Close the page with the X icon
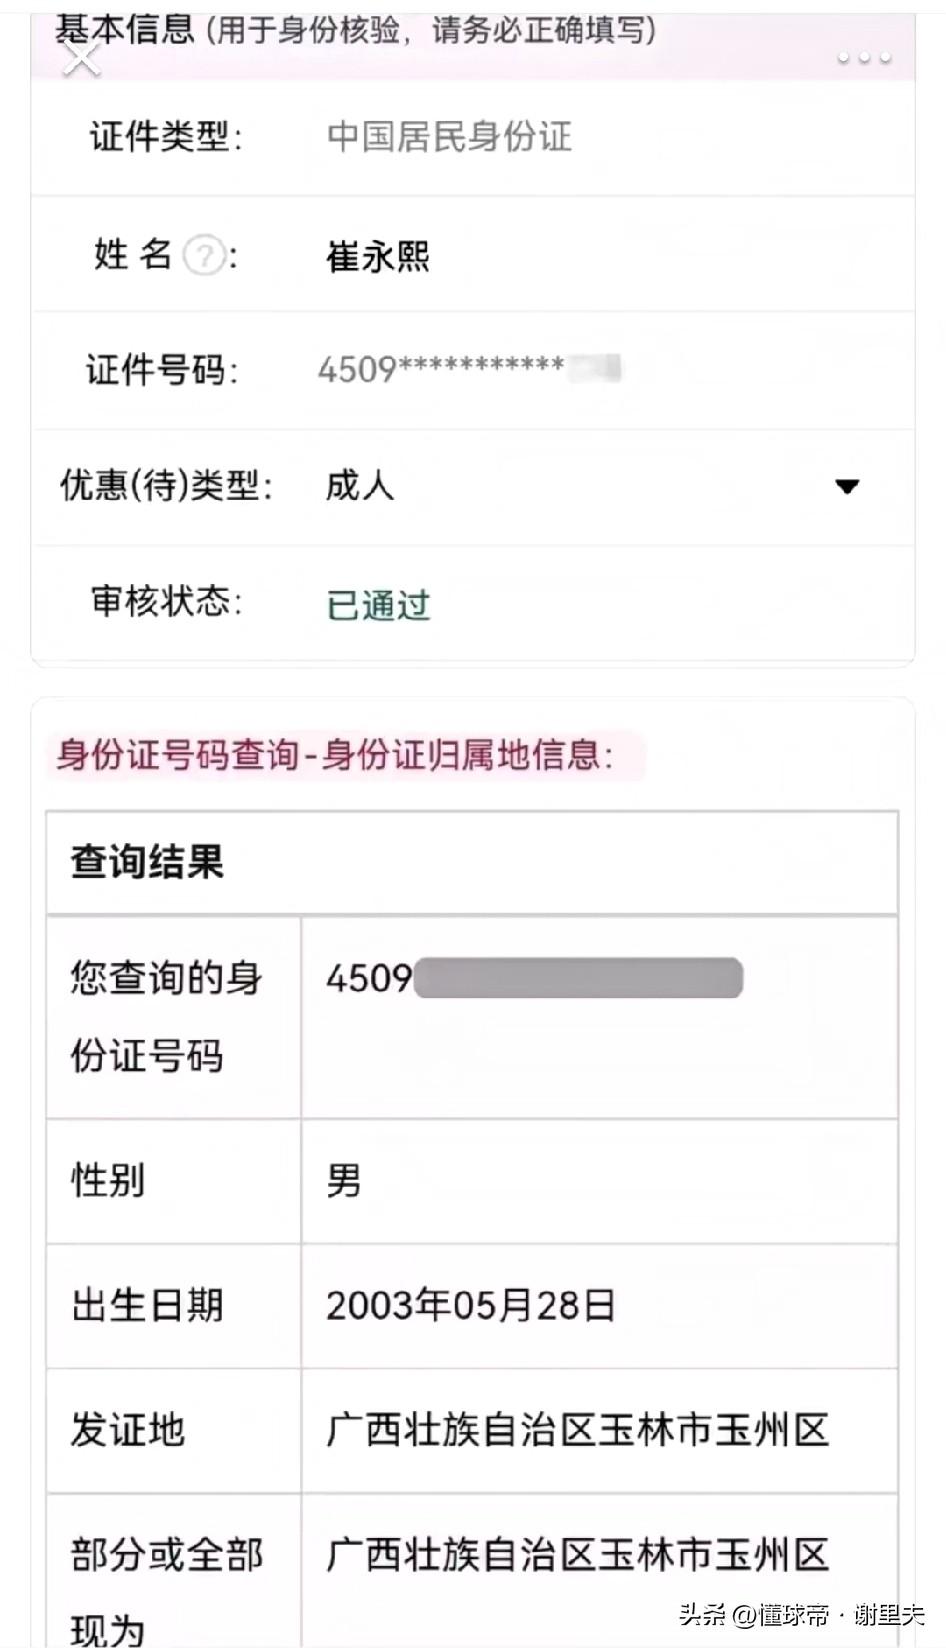Viewport: 946px width, 1648px height. pyautogui.click(x=82, y=58)
